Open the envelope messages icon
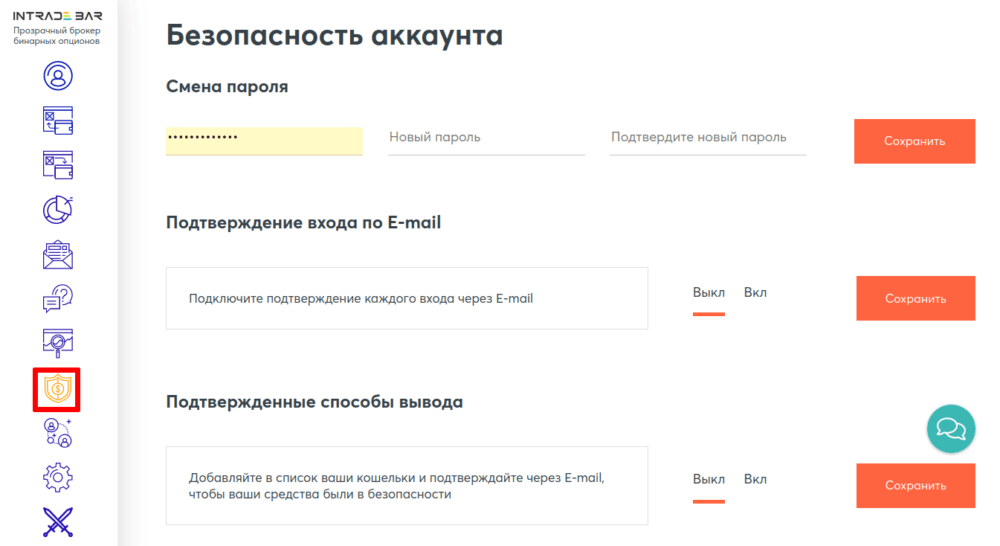Screen dimensions: 1000x546 pyautogui.click(x=57, y=254)
